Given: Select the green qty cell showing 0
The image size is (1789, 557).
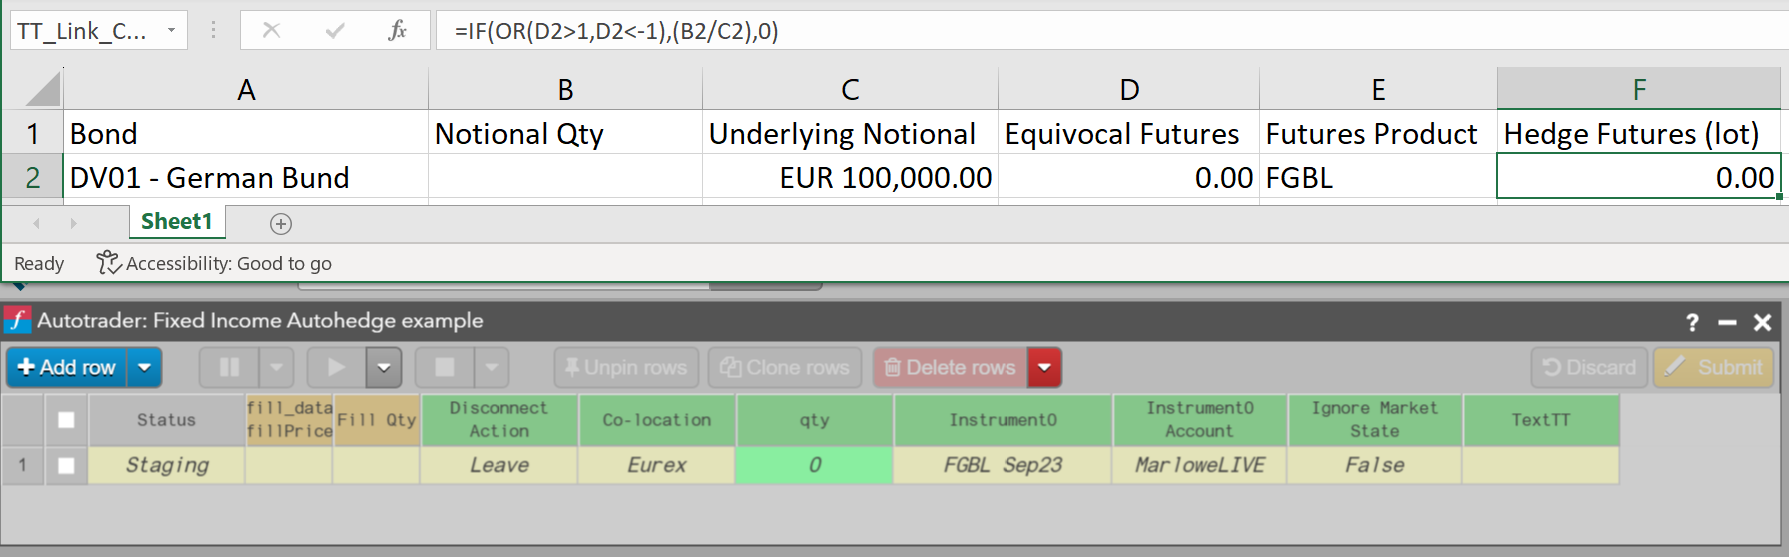Looking at the screenshot, I should pyautogui.click(x=814, y=465).
